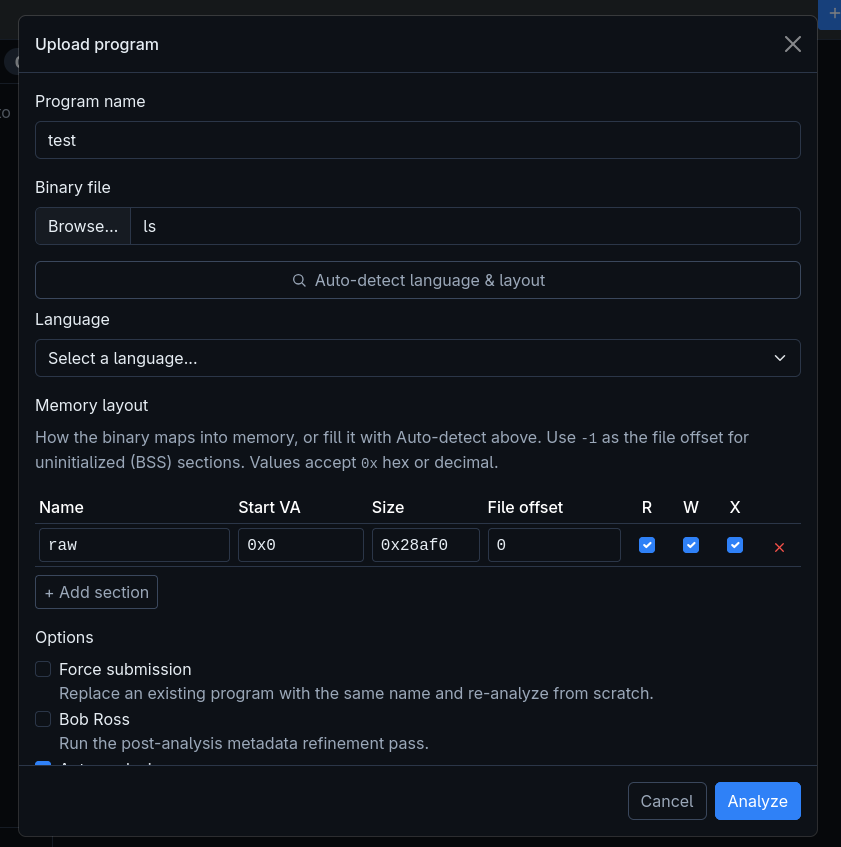Enable the Force submission checkbox
The height and width of the screenshot is (847, 841).
[43, 669]
